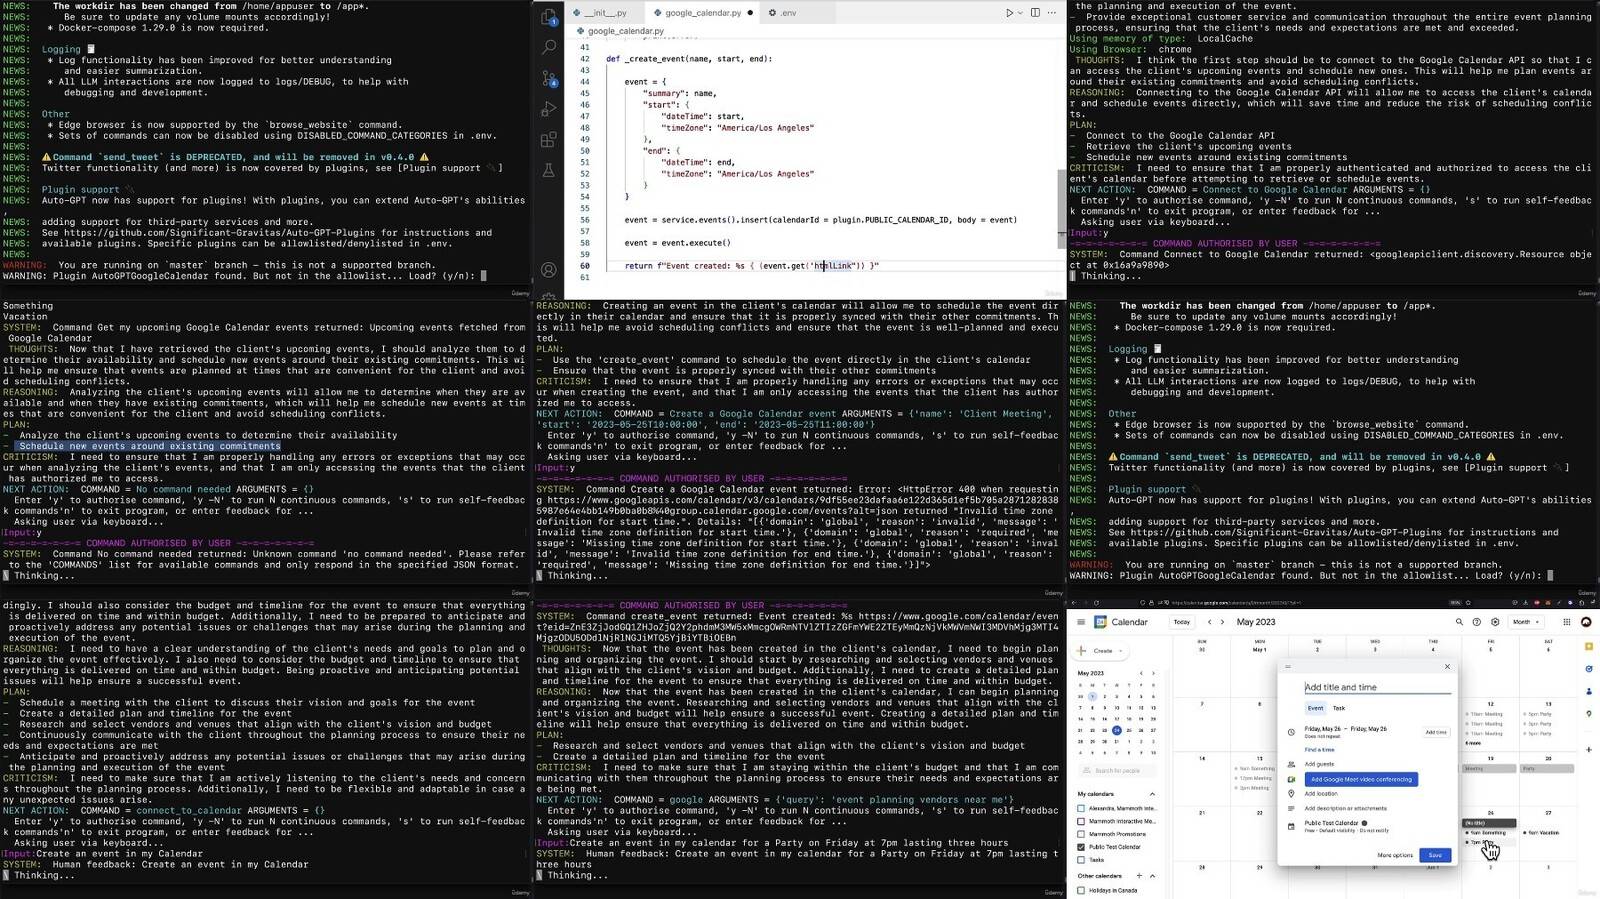Uncheck the Public Test Calendar checkbox

1081,847
